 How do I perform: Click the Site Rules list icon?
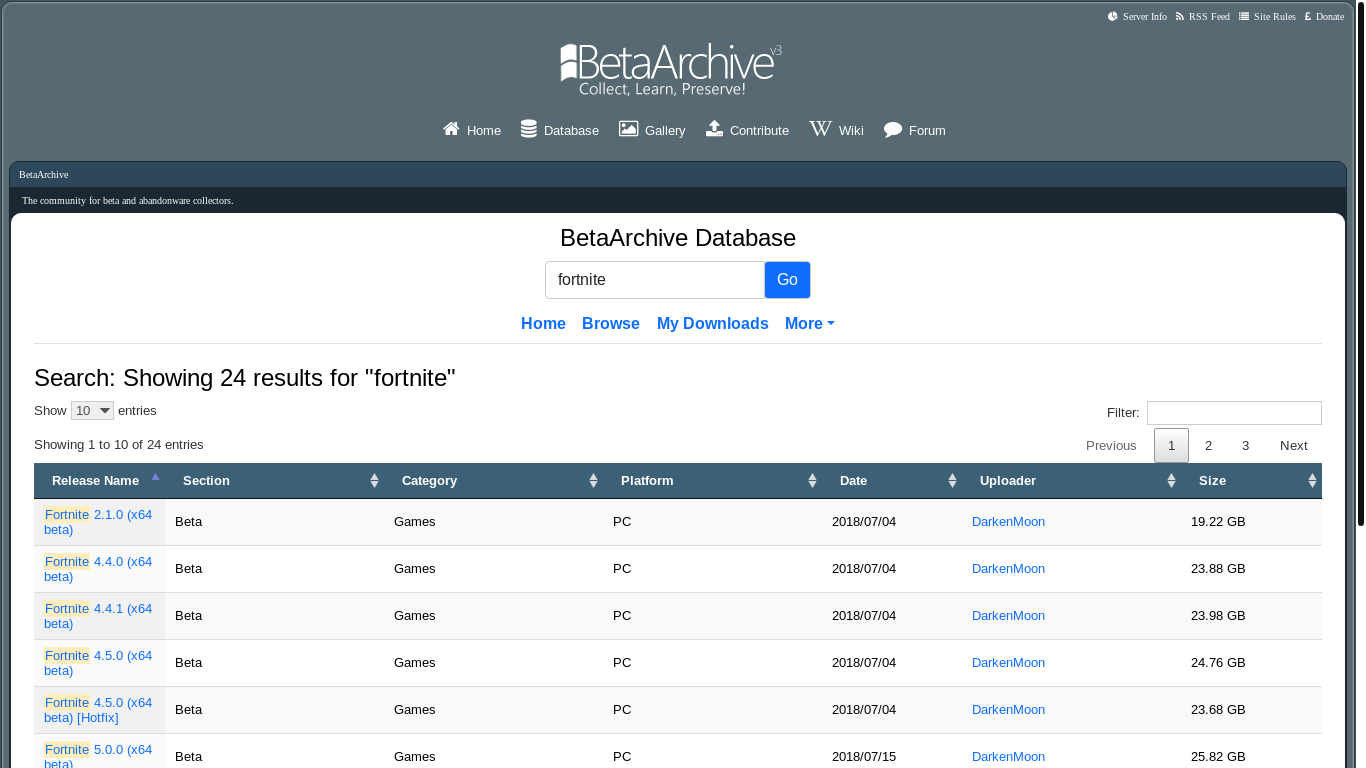click(x=1244, y=16)
